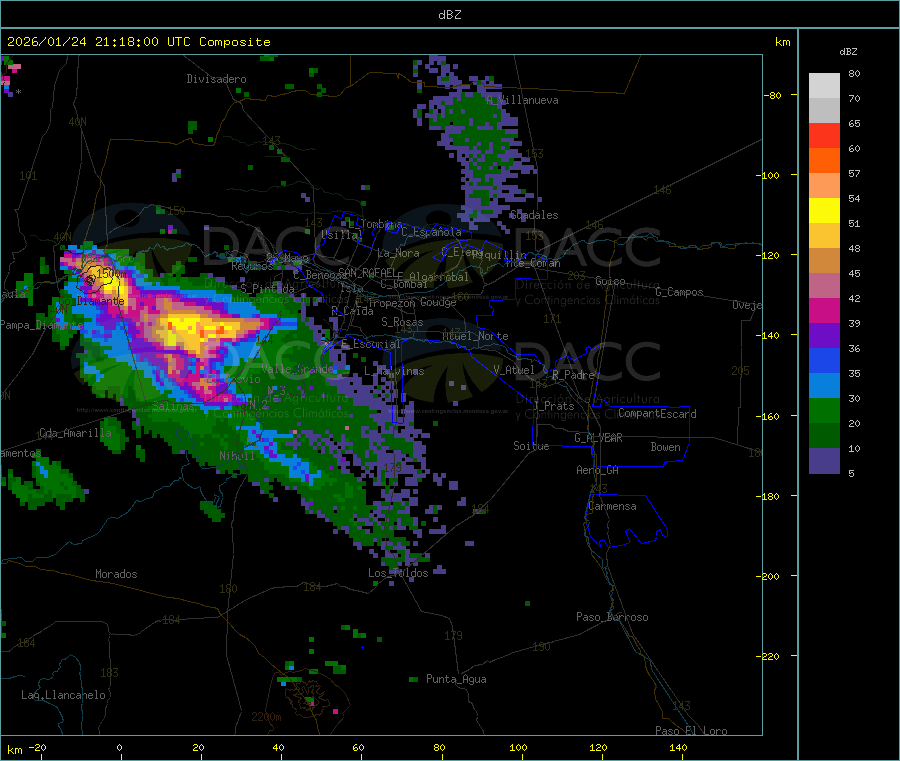This screenshot has height=761, width=900.
Task: Click the 'A_Villanueva' place label
Action: [522, 100]
